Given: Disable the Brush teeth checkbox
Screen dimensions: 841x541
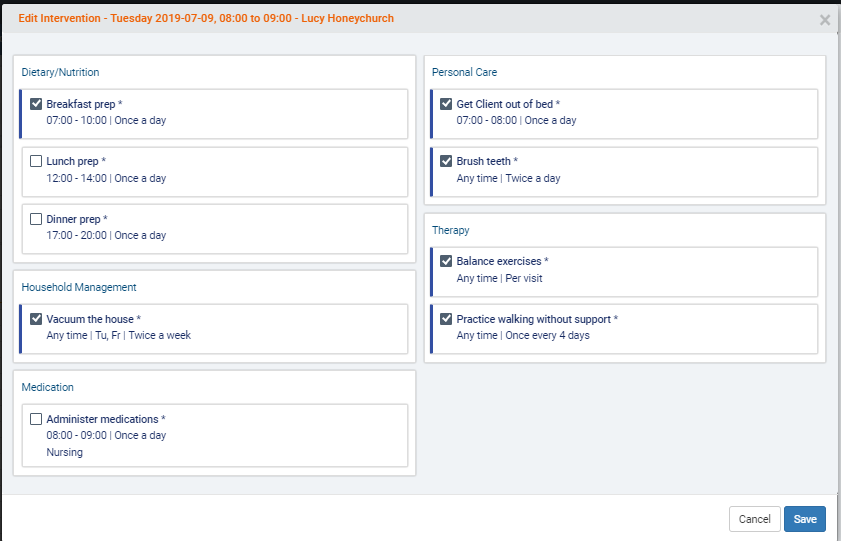Looking at the screenshot, I should tap(446, 161).
